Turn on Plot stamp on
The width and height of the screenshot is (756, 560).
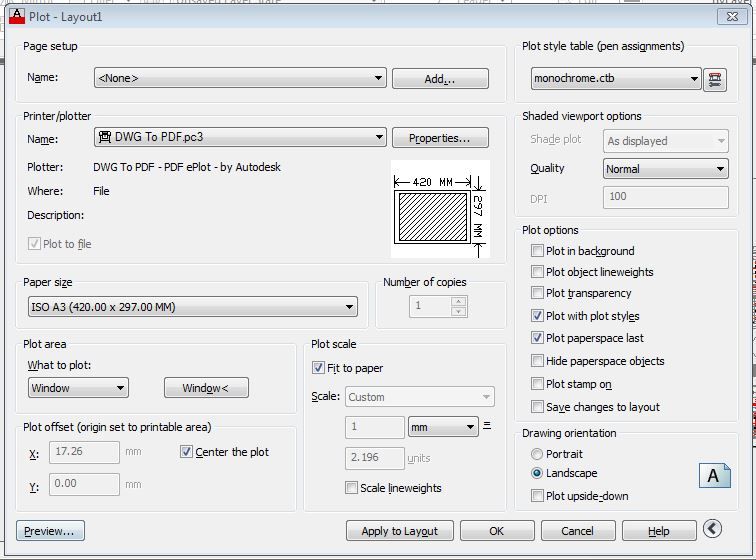tap(537, 384)
